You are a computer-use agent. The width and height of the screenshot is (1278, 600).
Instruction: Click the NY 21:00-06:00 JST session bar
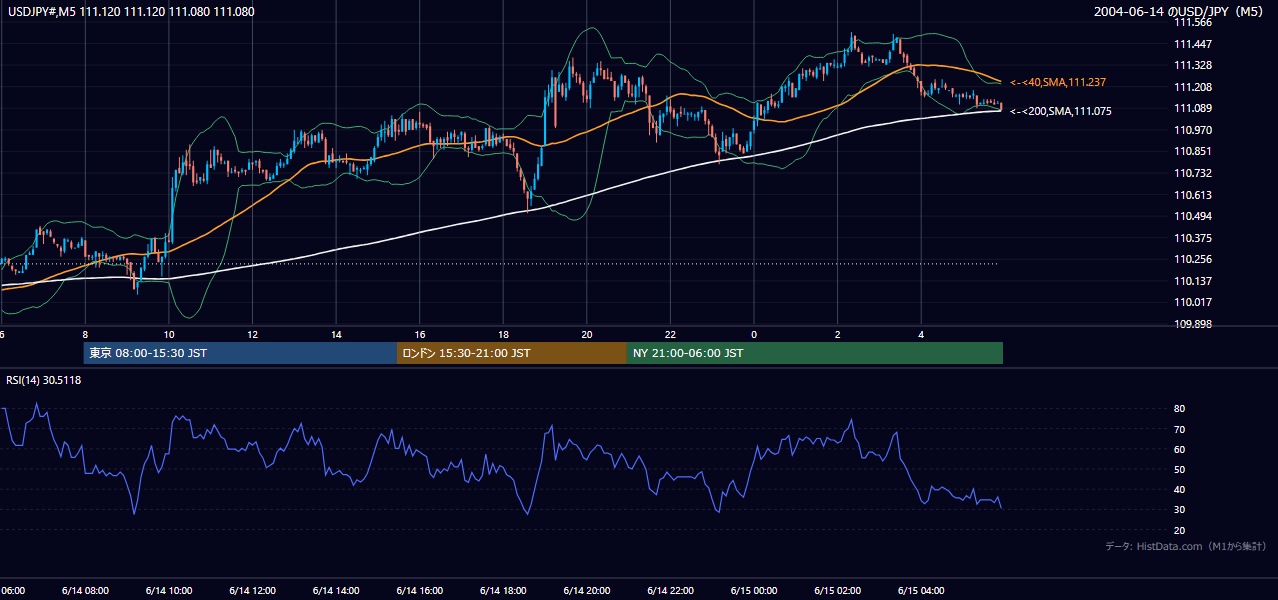point(815,353)
